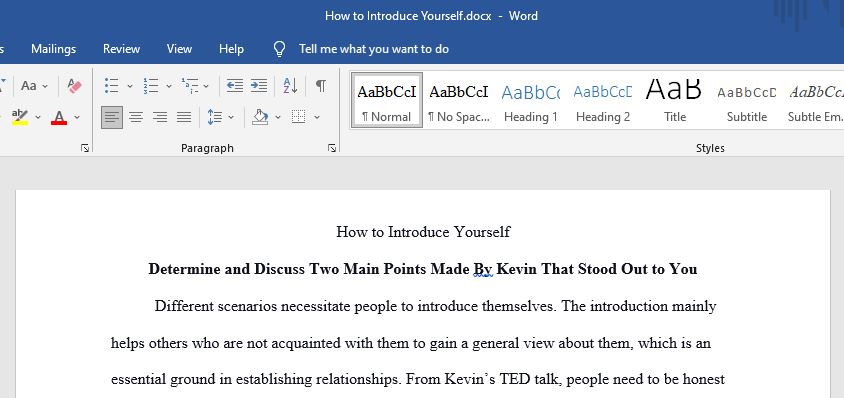Click the phrase TED talk in the paragraph
The width and height of the screenshot is (844, 398).
tap(531, 379)
